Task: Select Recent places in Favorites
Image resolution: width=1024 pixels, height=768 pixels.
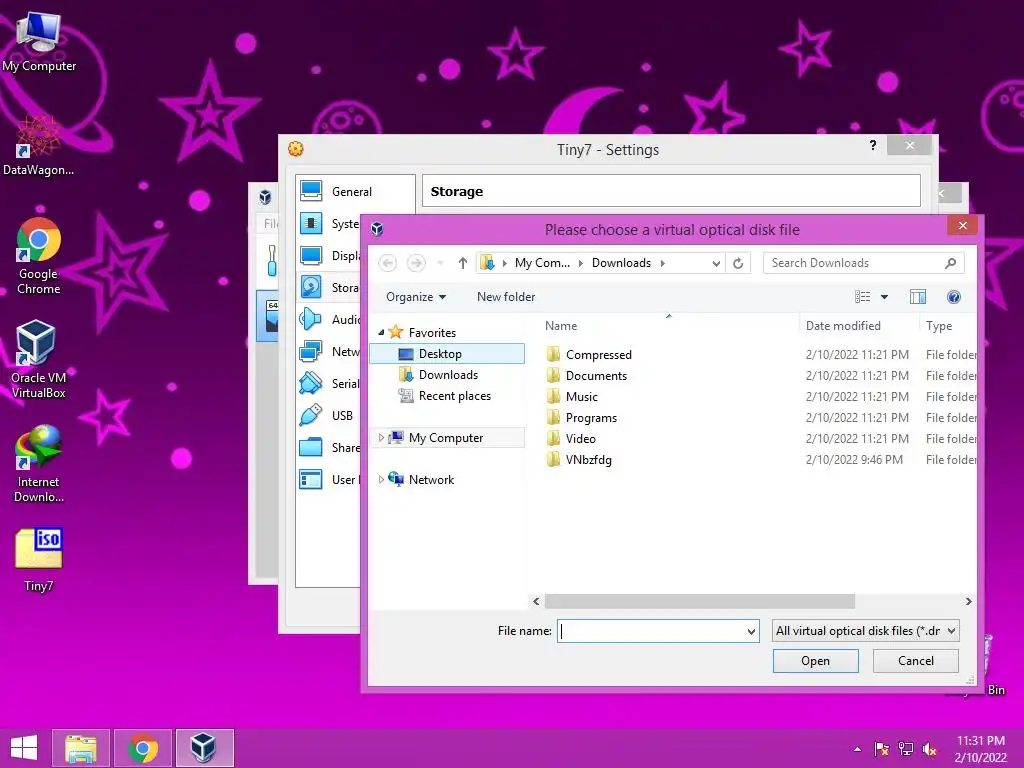Action: (x=447, y=396)
